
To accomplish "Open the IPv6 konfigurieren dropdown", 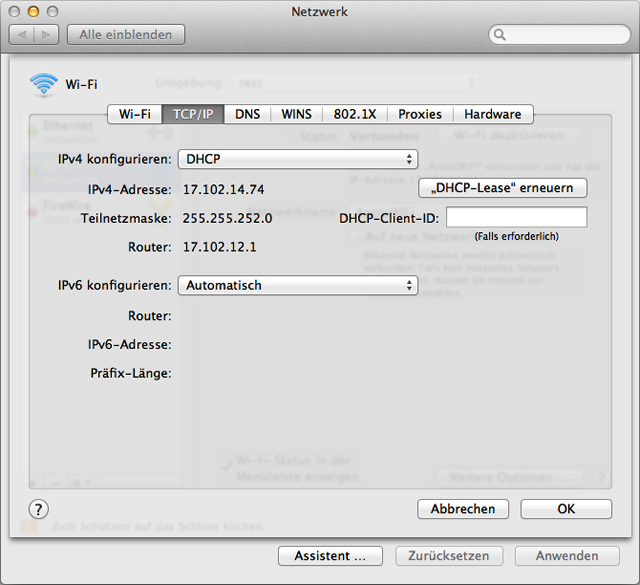I will pos(298,285).
